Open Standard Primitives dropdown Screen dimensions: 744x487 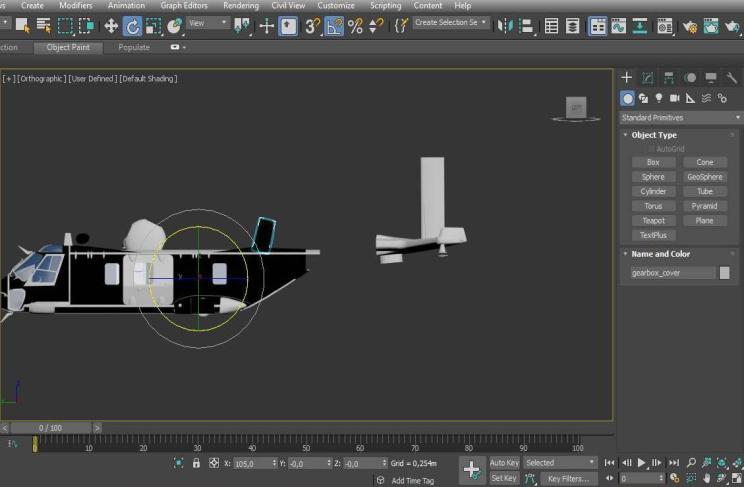(681, 117)
